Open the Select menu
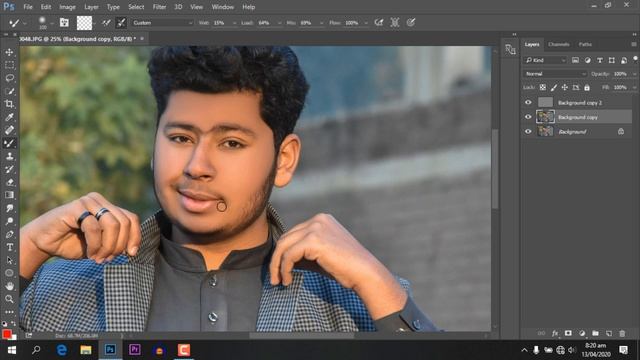 [136, 7]
